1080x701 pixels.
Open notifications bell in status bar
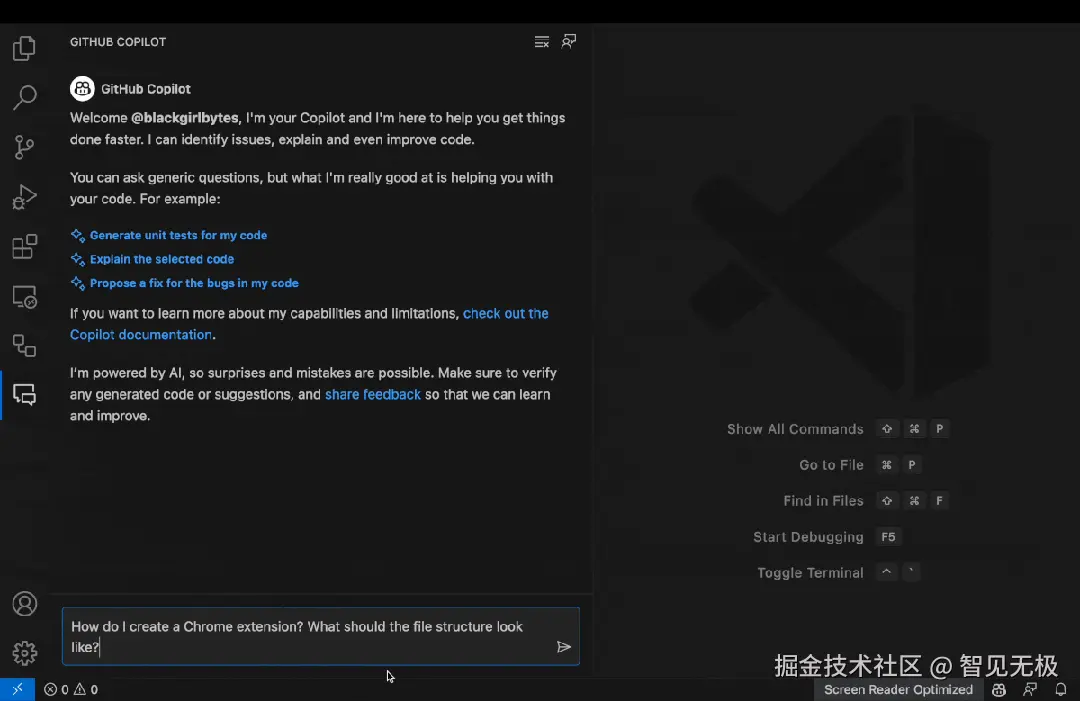coord(1061,689)
